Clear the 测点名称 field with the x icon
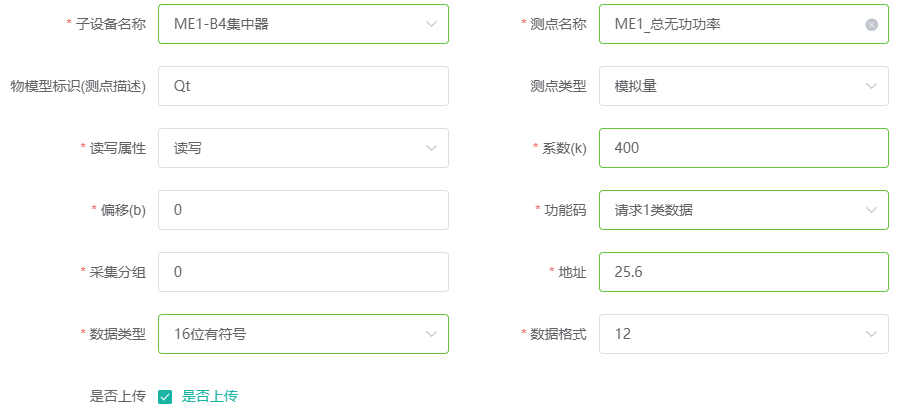The image size is (901, 412). click(871, 24)
